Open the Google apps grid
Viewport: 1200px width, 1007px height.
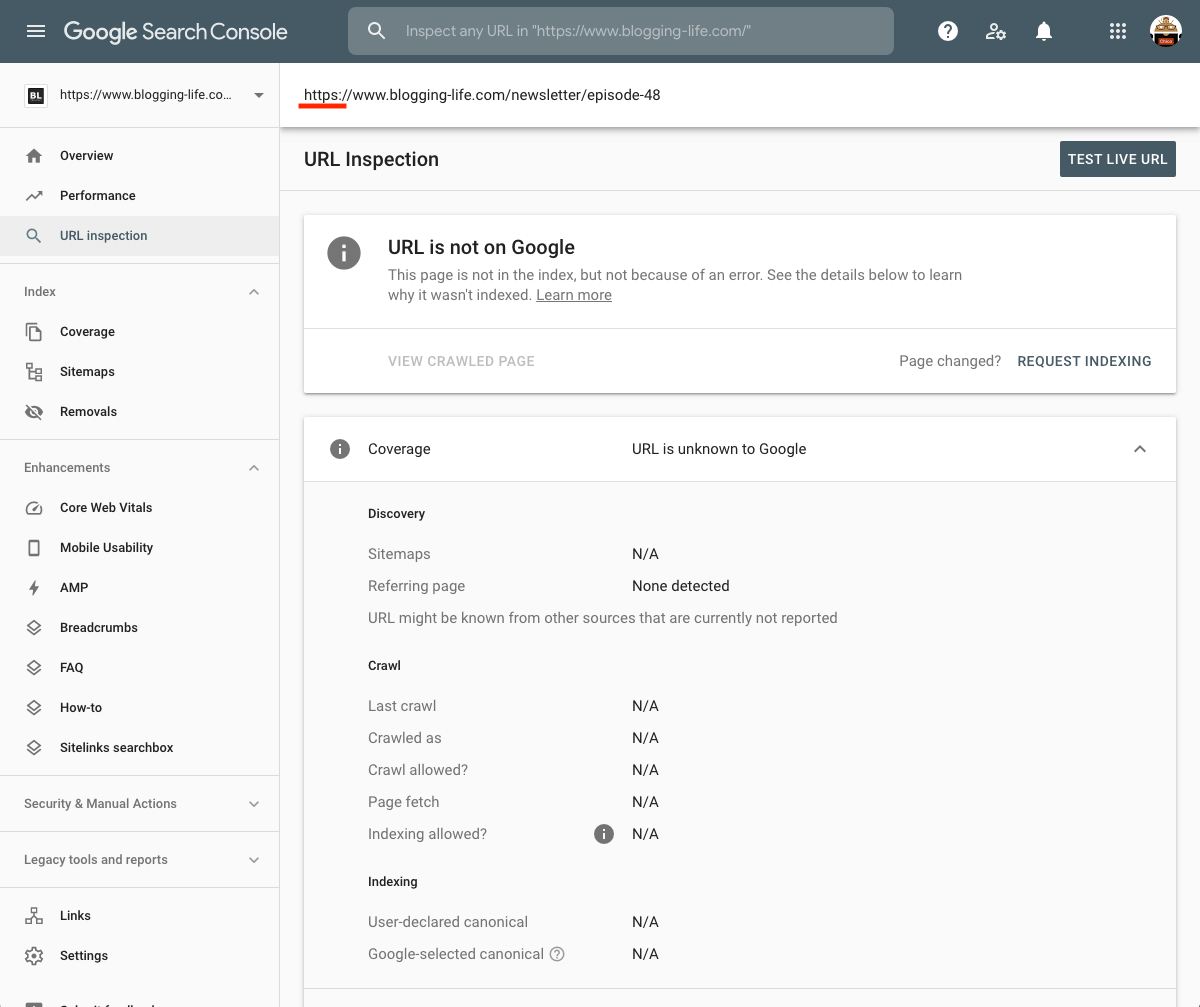click(x=1118, y=31)
